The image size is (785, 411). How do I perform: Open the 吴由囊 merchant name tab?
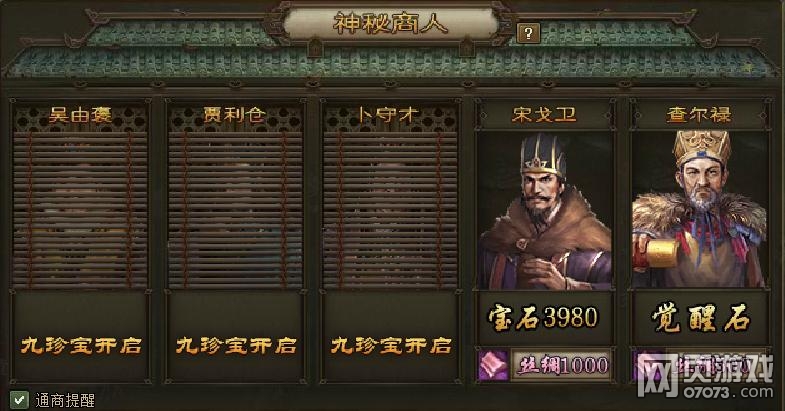80,115
